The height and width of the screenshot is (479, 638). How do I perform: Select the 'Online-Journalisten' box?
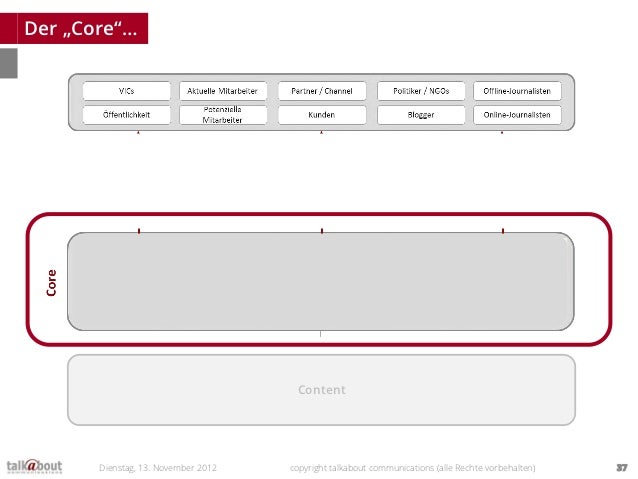517,115
